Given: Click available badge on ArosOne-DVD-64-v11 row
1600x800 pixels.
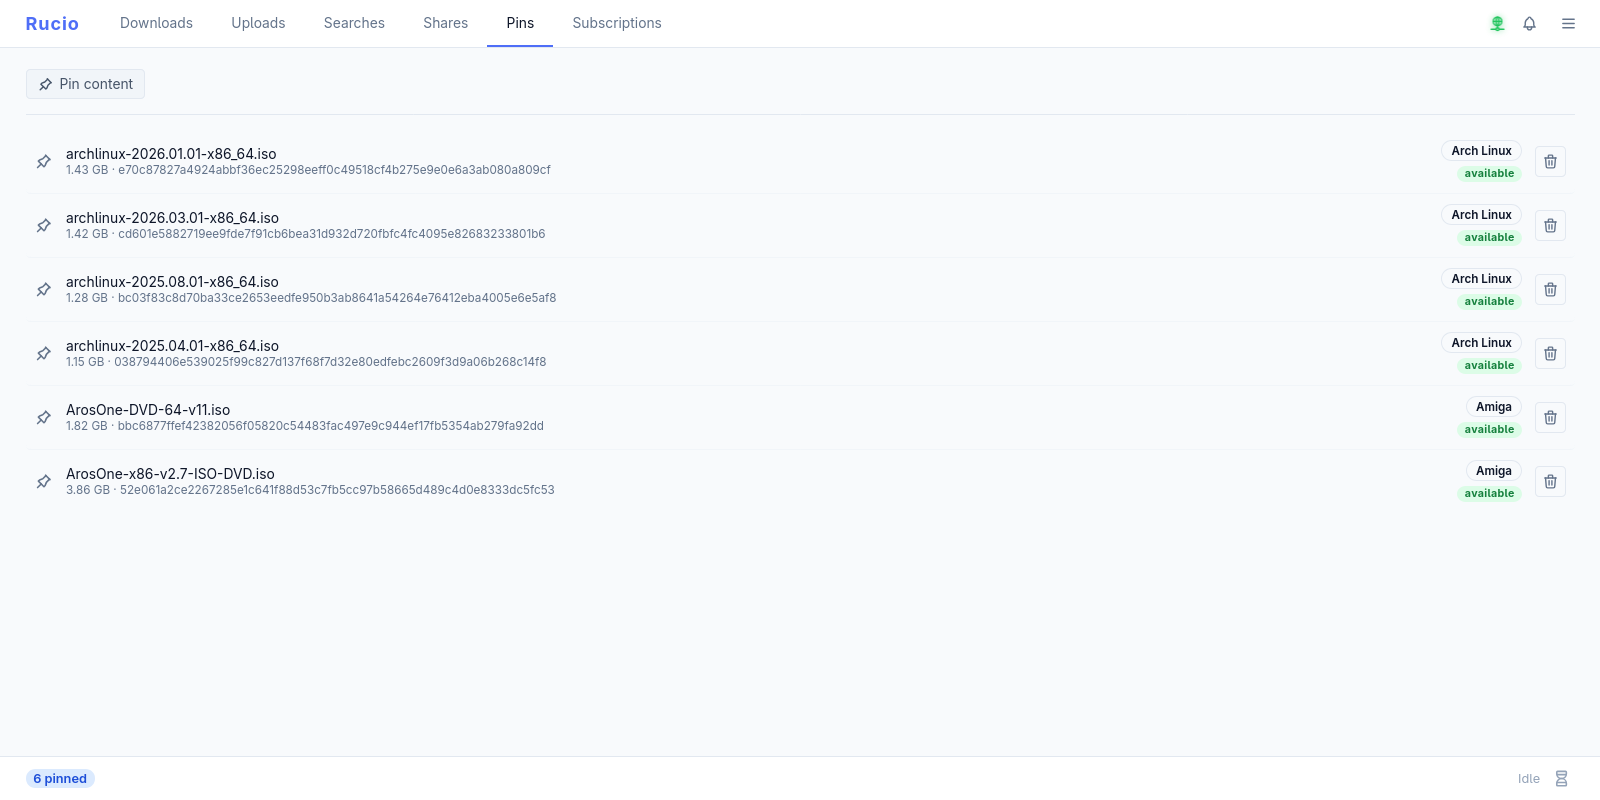Looking at the screenshot, I should point(1489,430).
